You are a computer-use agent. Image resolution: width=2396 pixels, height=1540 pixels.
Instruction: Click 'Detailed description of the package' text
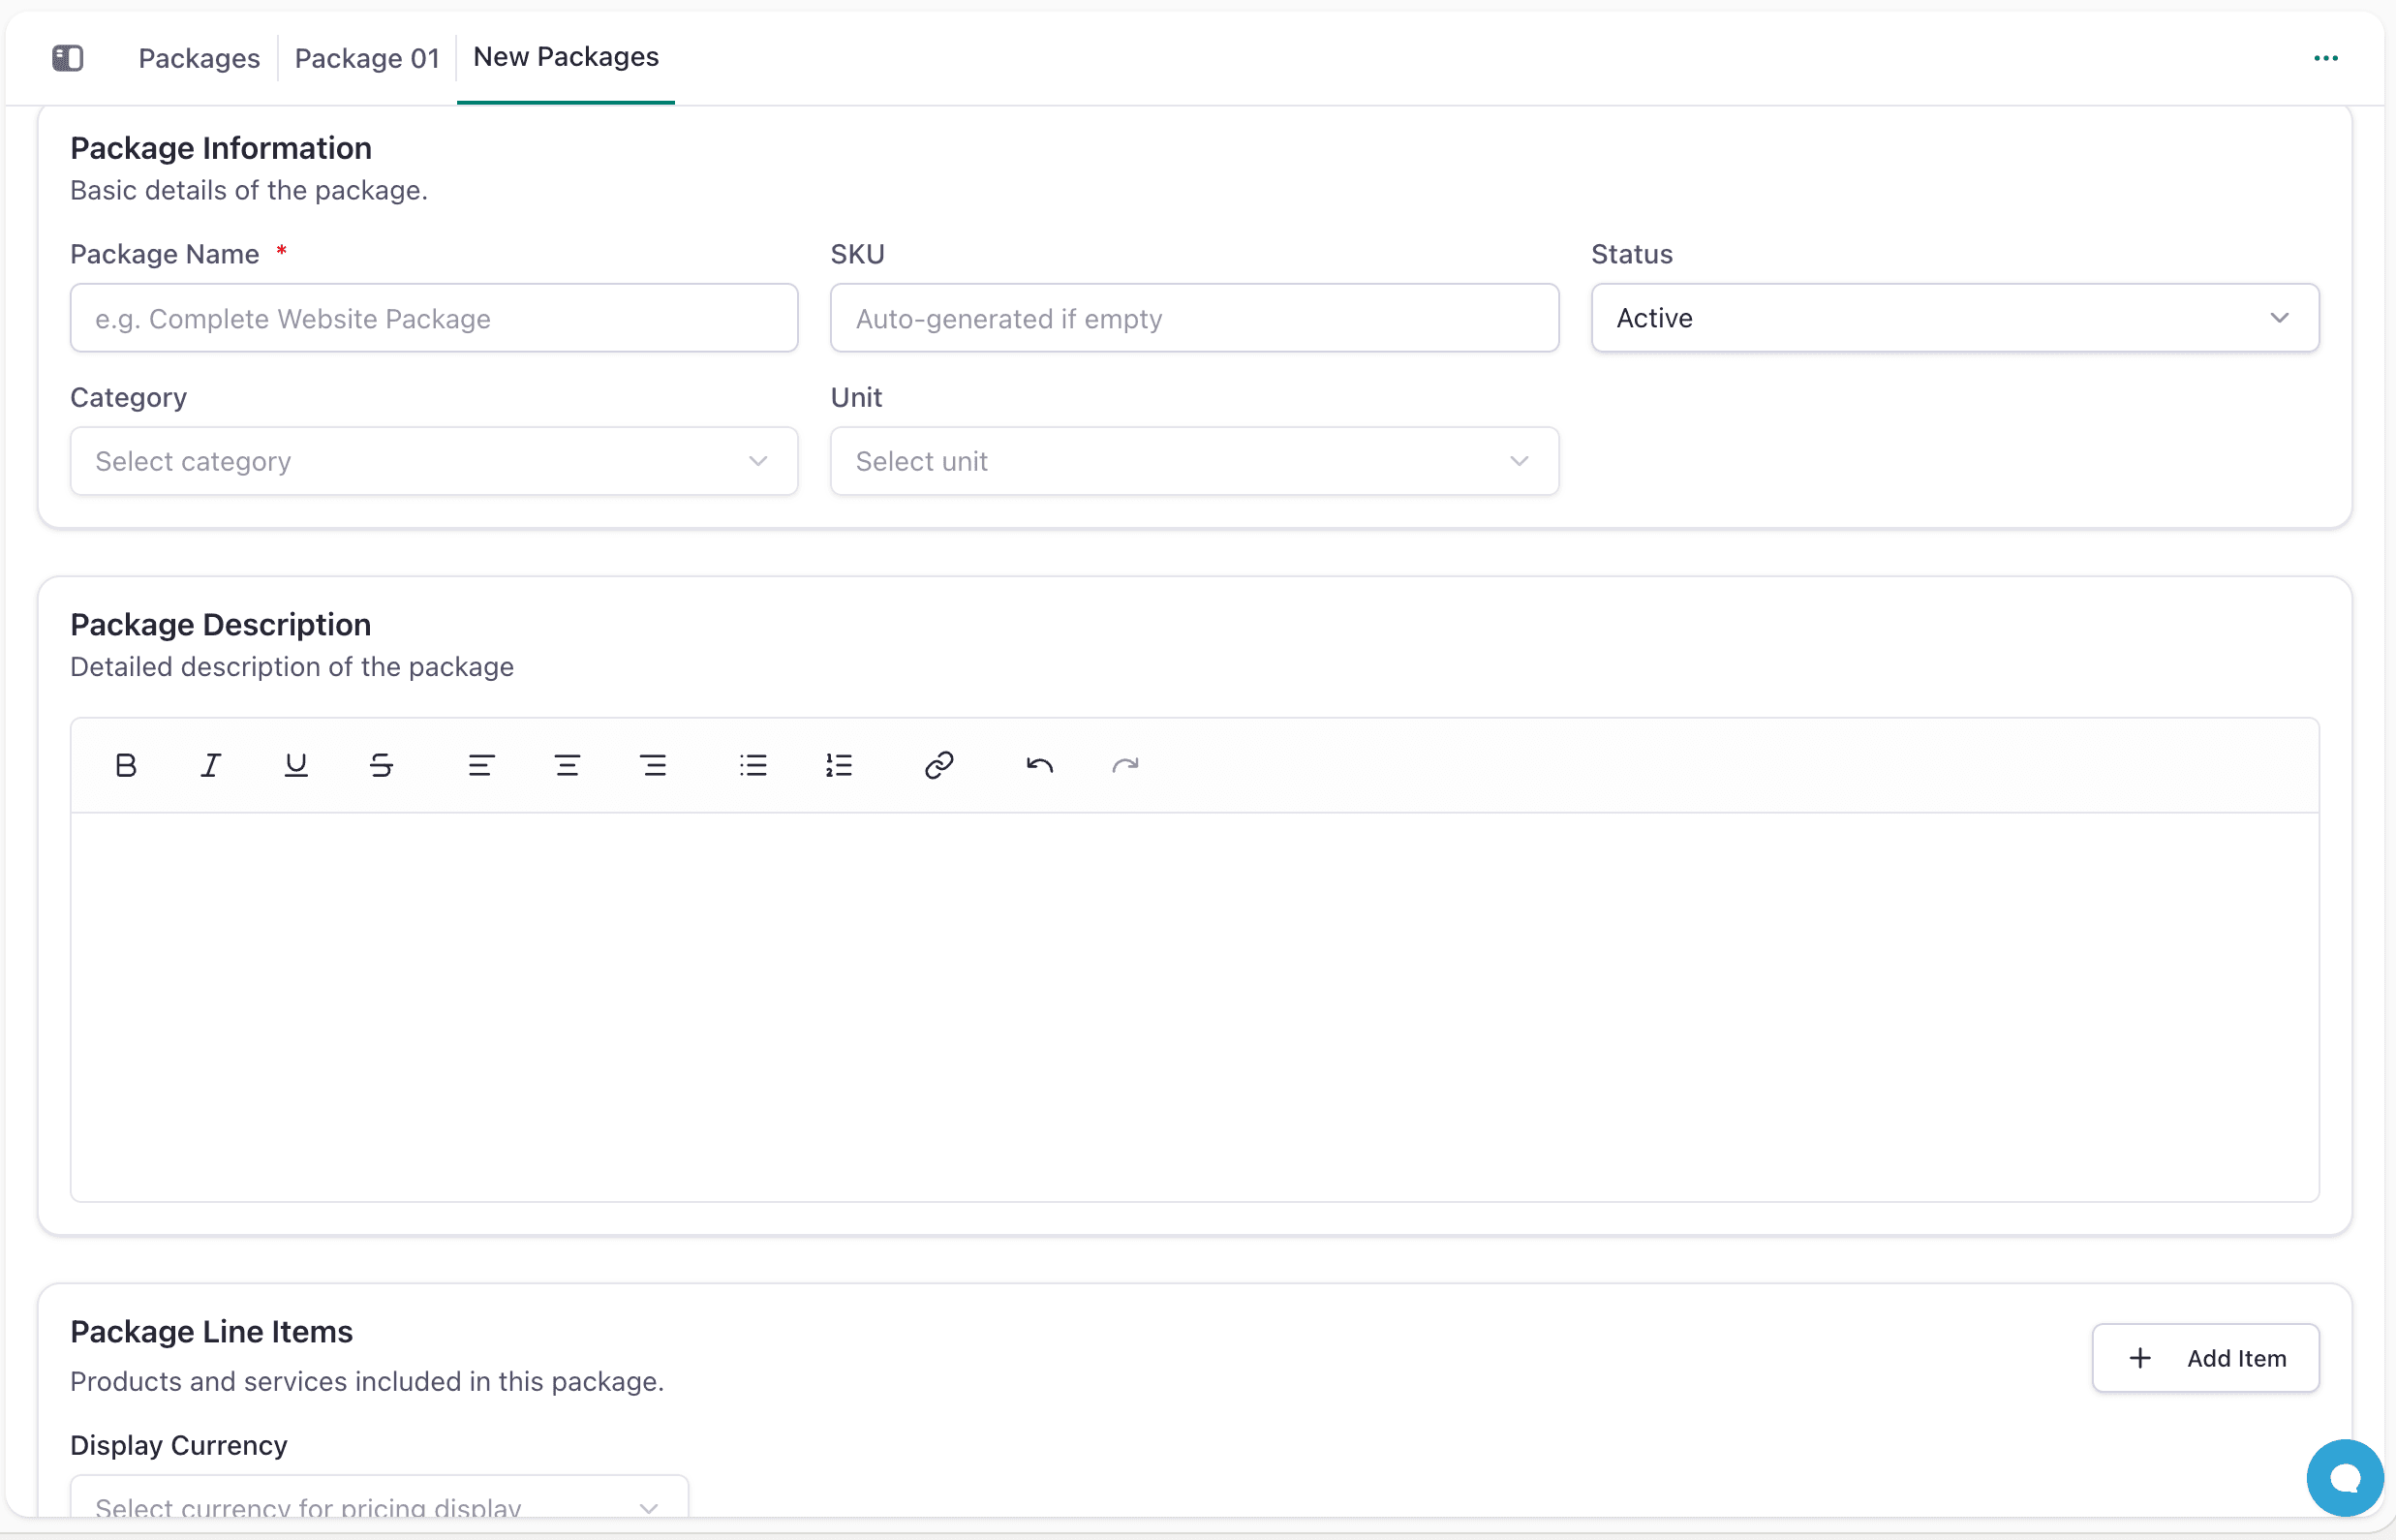tap(292, 667)
